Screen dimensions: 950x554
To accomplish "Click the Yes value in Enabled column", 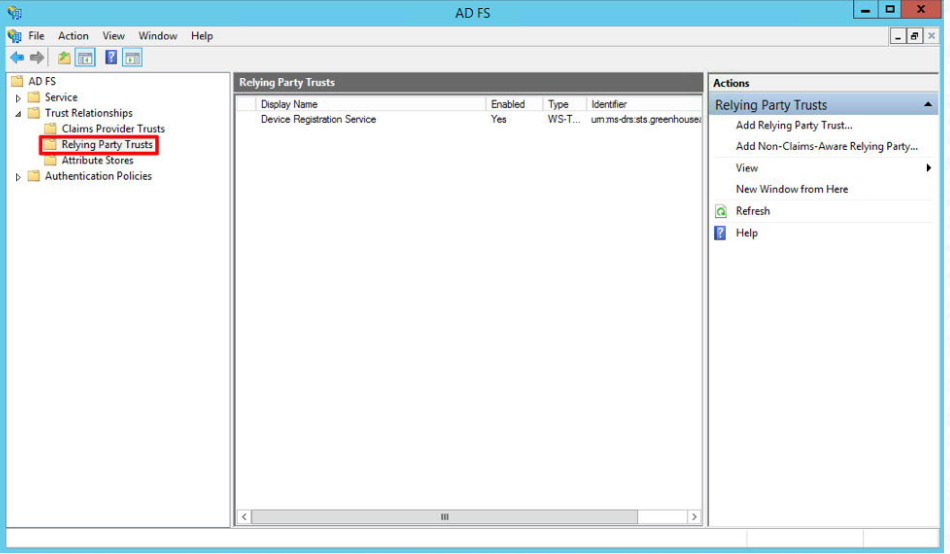I will coord(499,119).
